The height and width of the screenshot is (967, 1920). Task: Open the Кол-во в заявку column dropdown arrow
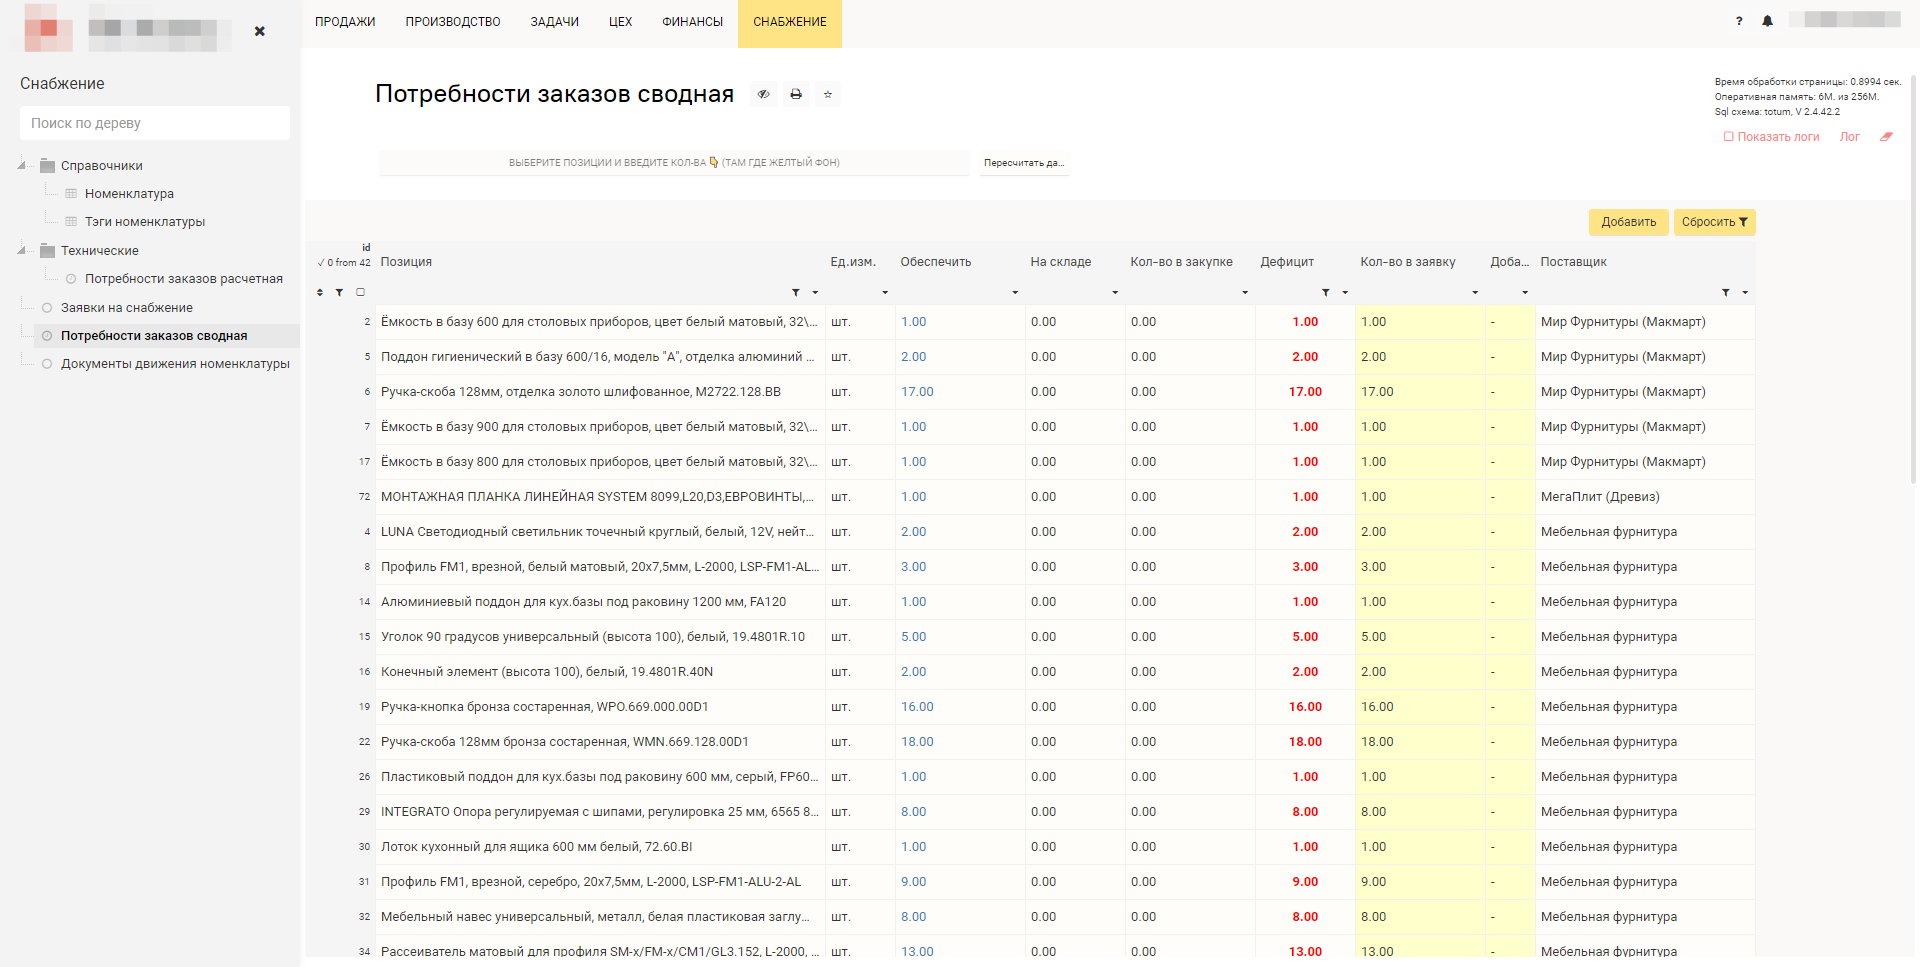pyautogui.click(x=1475, y=293)
